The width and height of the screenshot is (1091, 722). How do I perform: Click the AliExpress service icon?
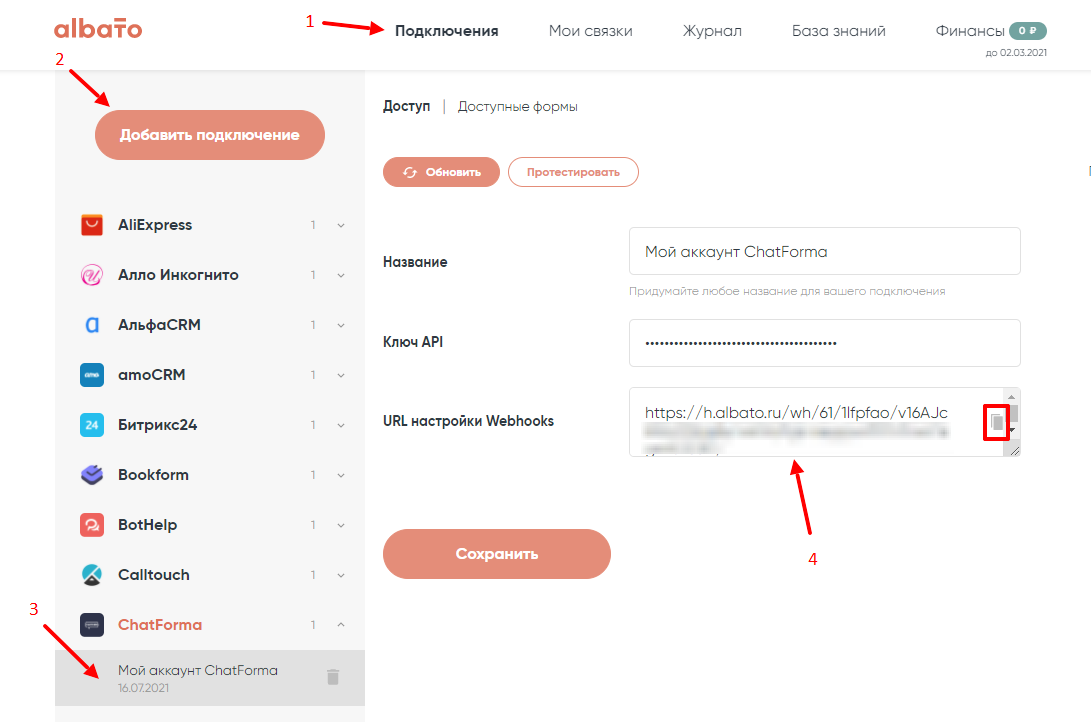(x=92, y=225)
